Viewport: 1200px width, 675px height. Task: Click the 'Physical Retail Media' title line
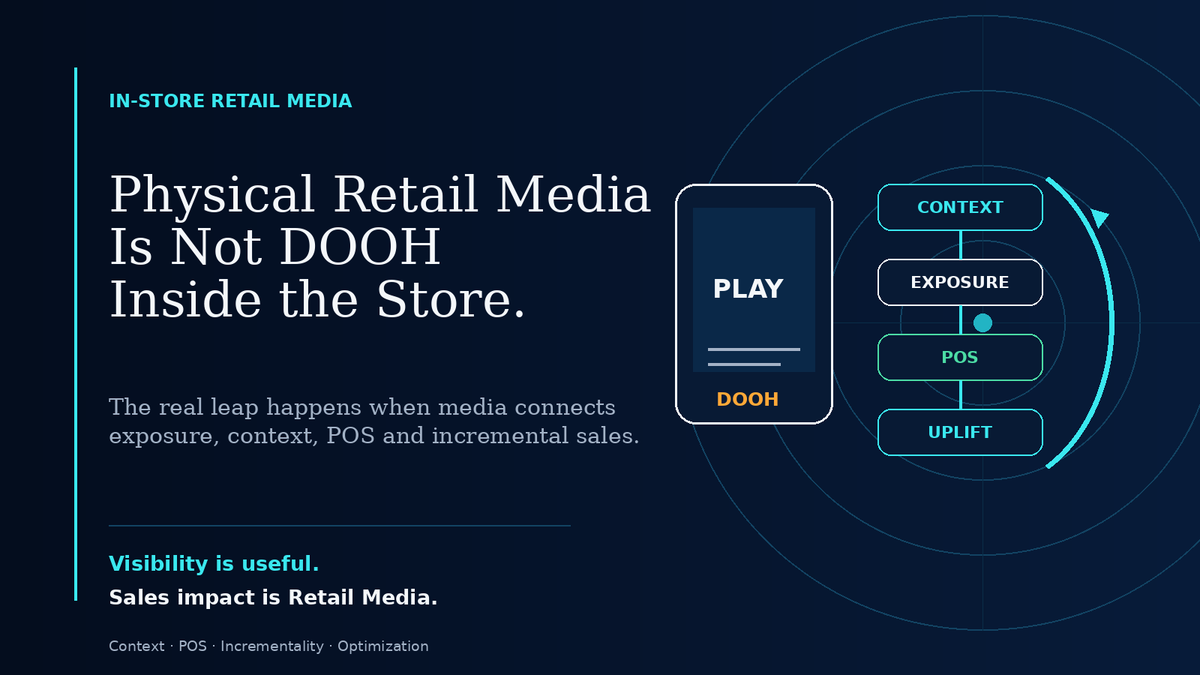click(x=380, y=194)
